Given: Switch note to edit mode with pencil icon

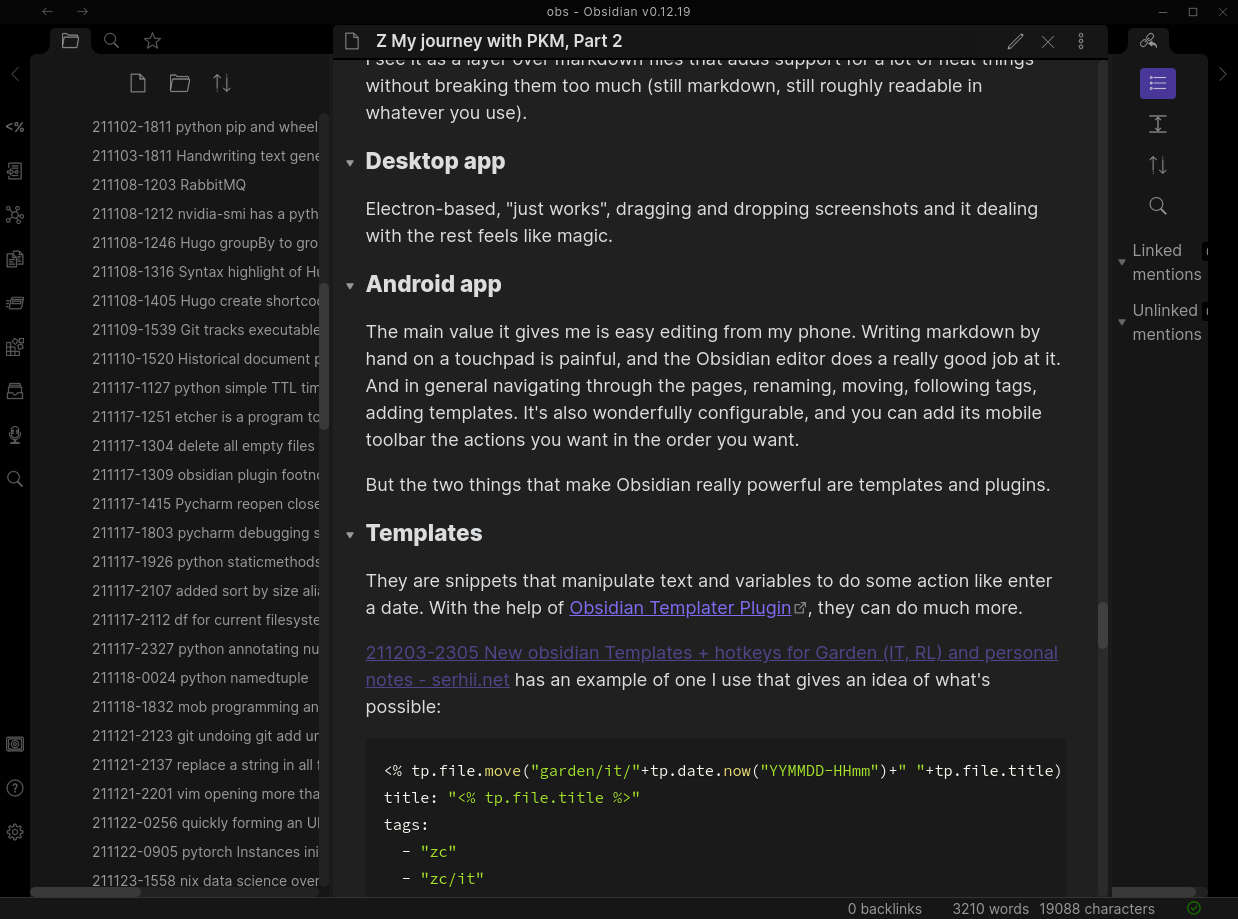Looking at the screenshot, I should tap(1015, 41).
